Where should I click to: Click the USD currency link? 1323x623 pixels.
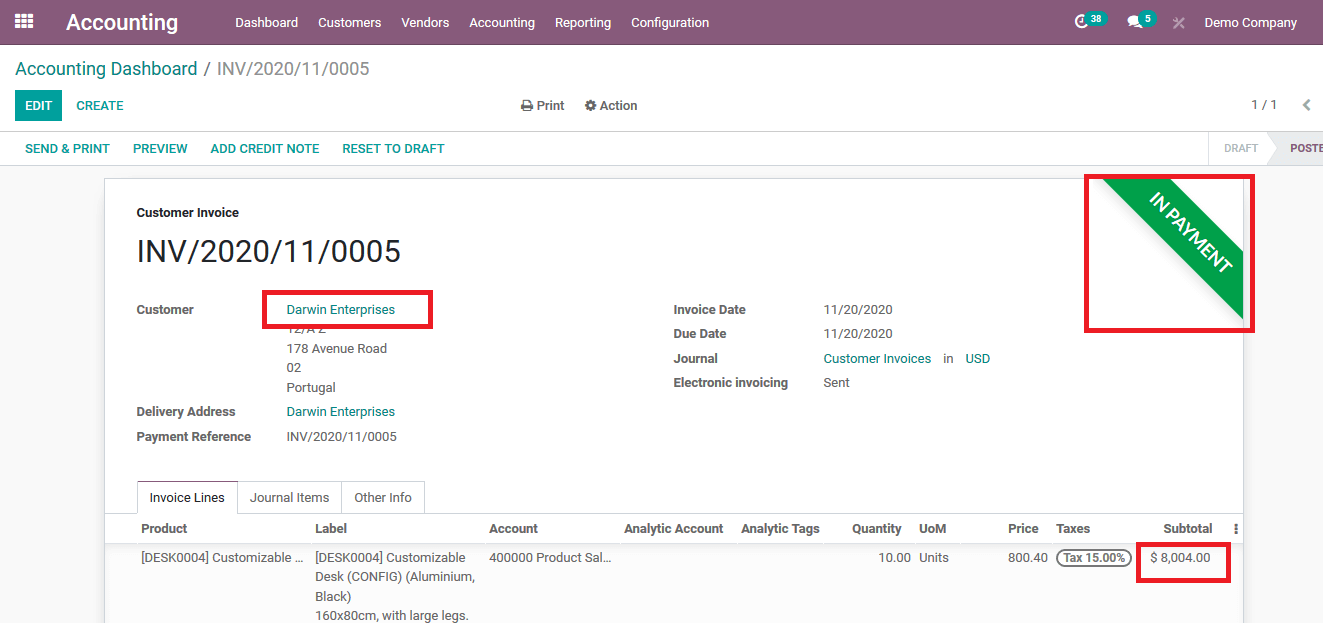(x=977, y=359)
